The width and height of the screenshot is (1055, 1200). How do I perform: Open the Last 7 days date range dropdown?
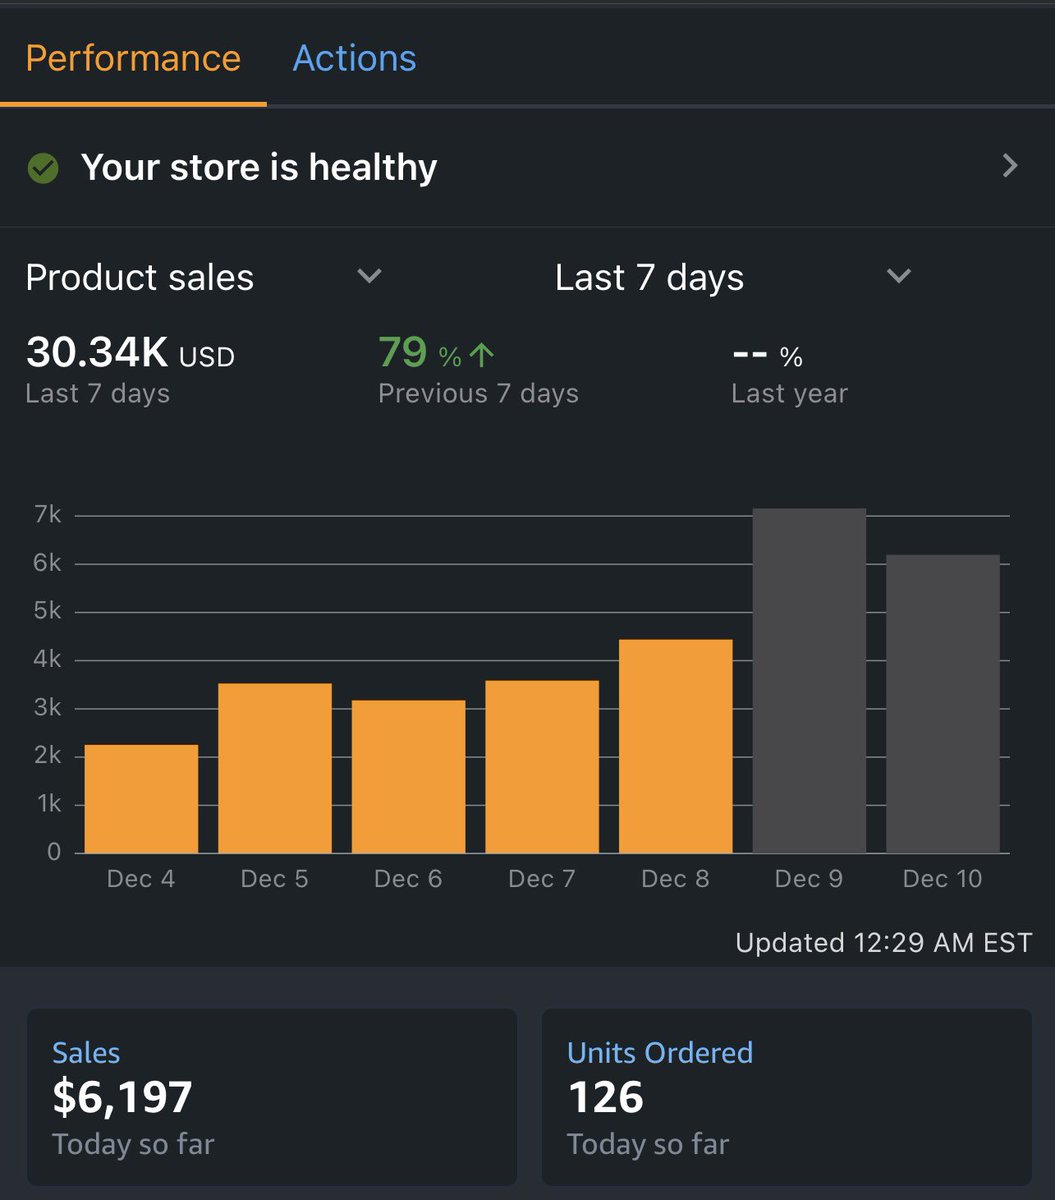tap(898, 276)
